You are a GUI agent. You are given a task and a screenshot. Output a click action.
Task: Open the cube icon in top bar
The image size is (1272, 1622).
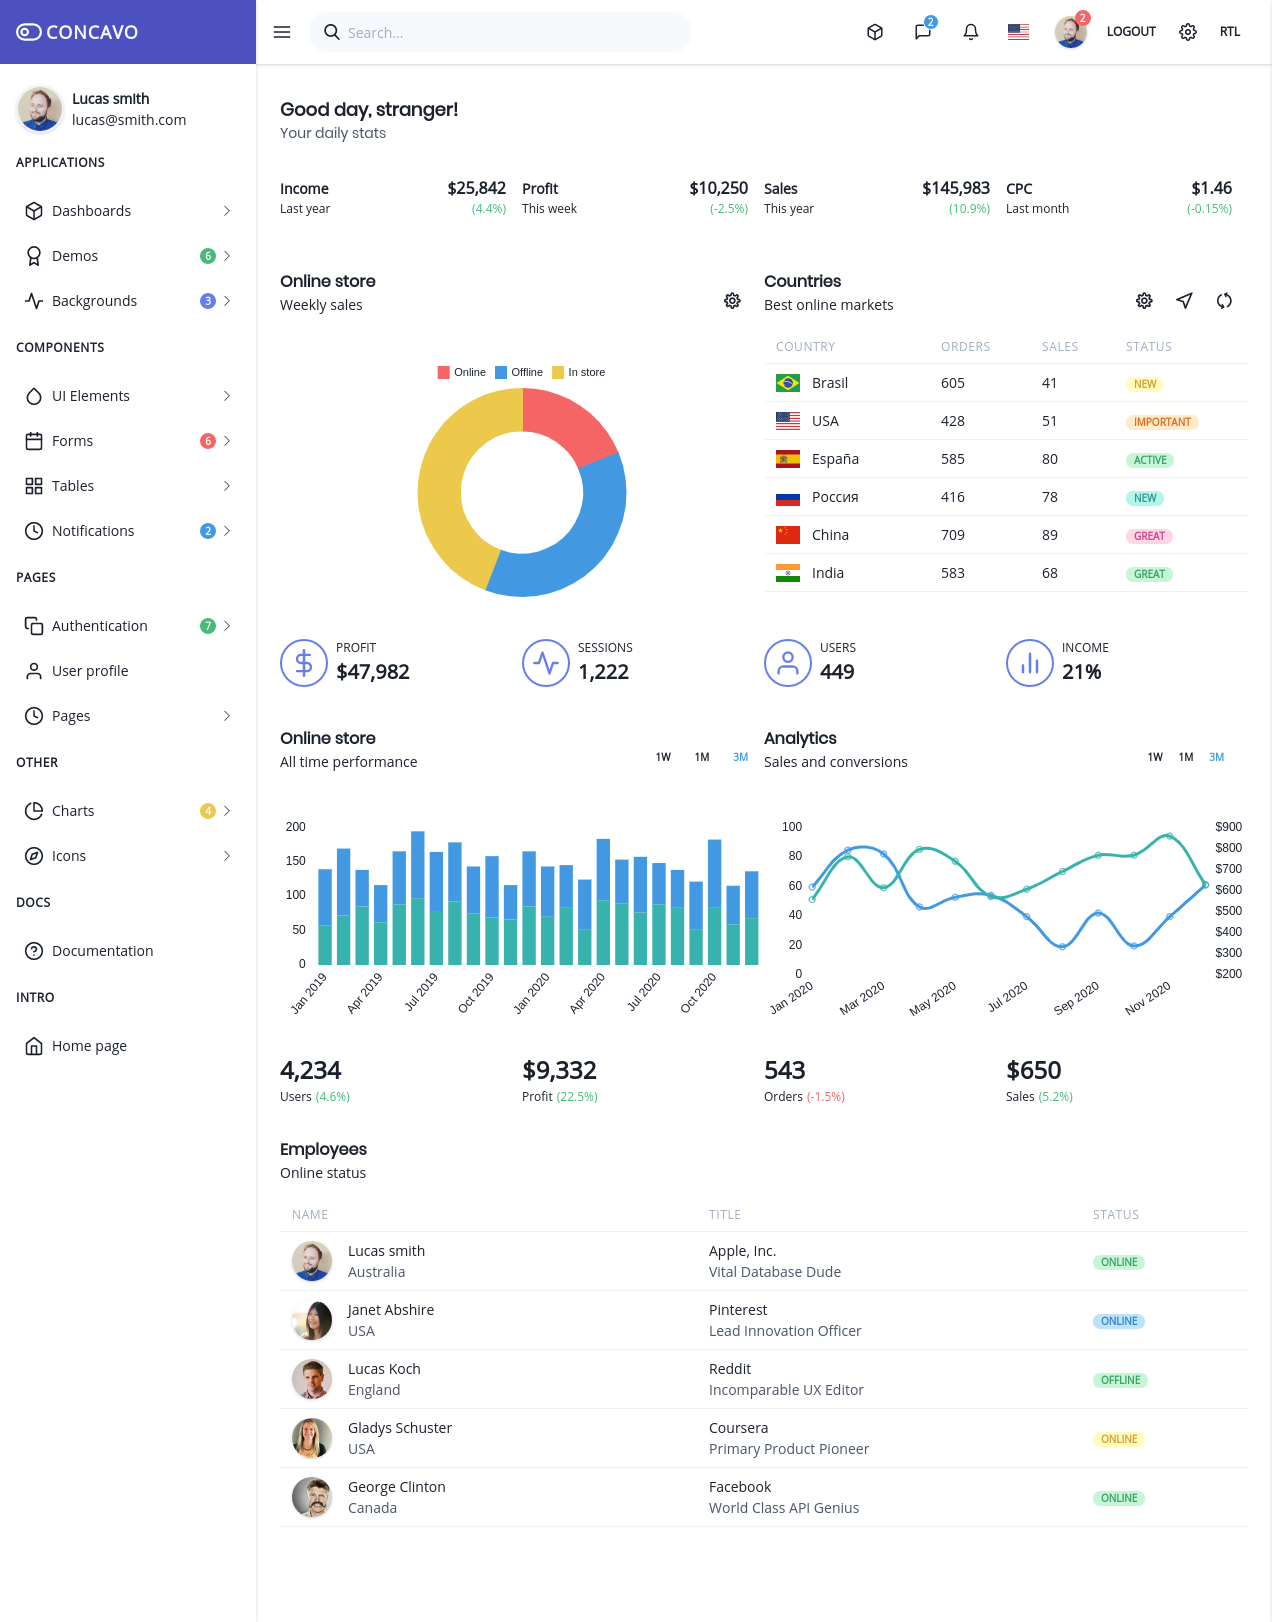pos(875,32)
